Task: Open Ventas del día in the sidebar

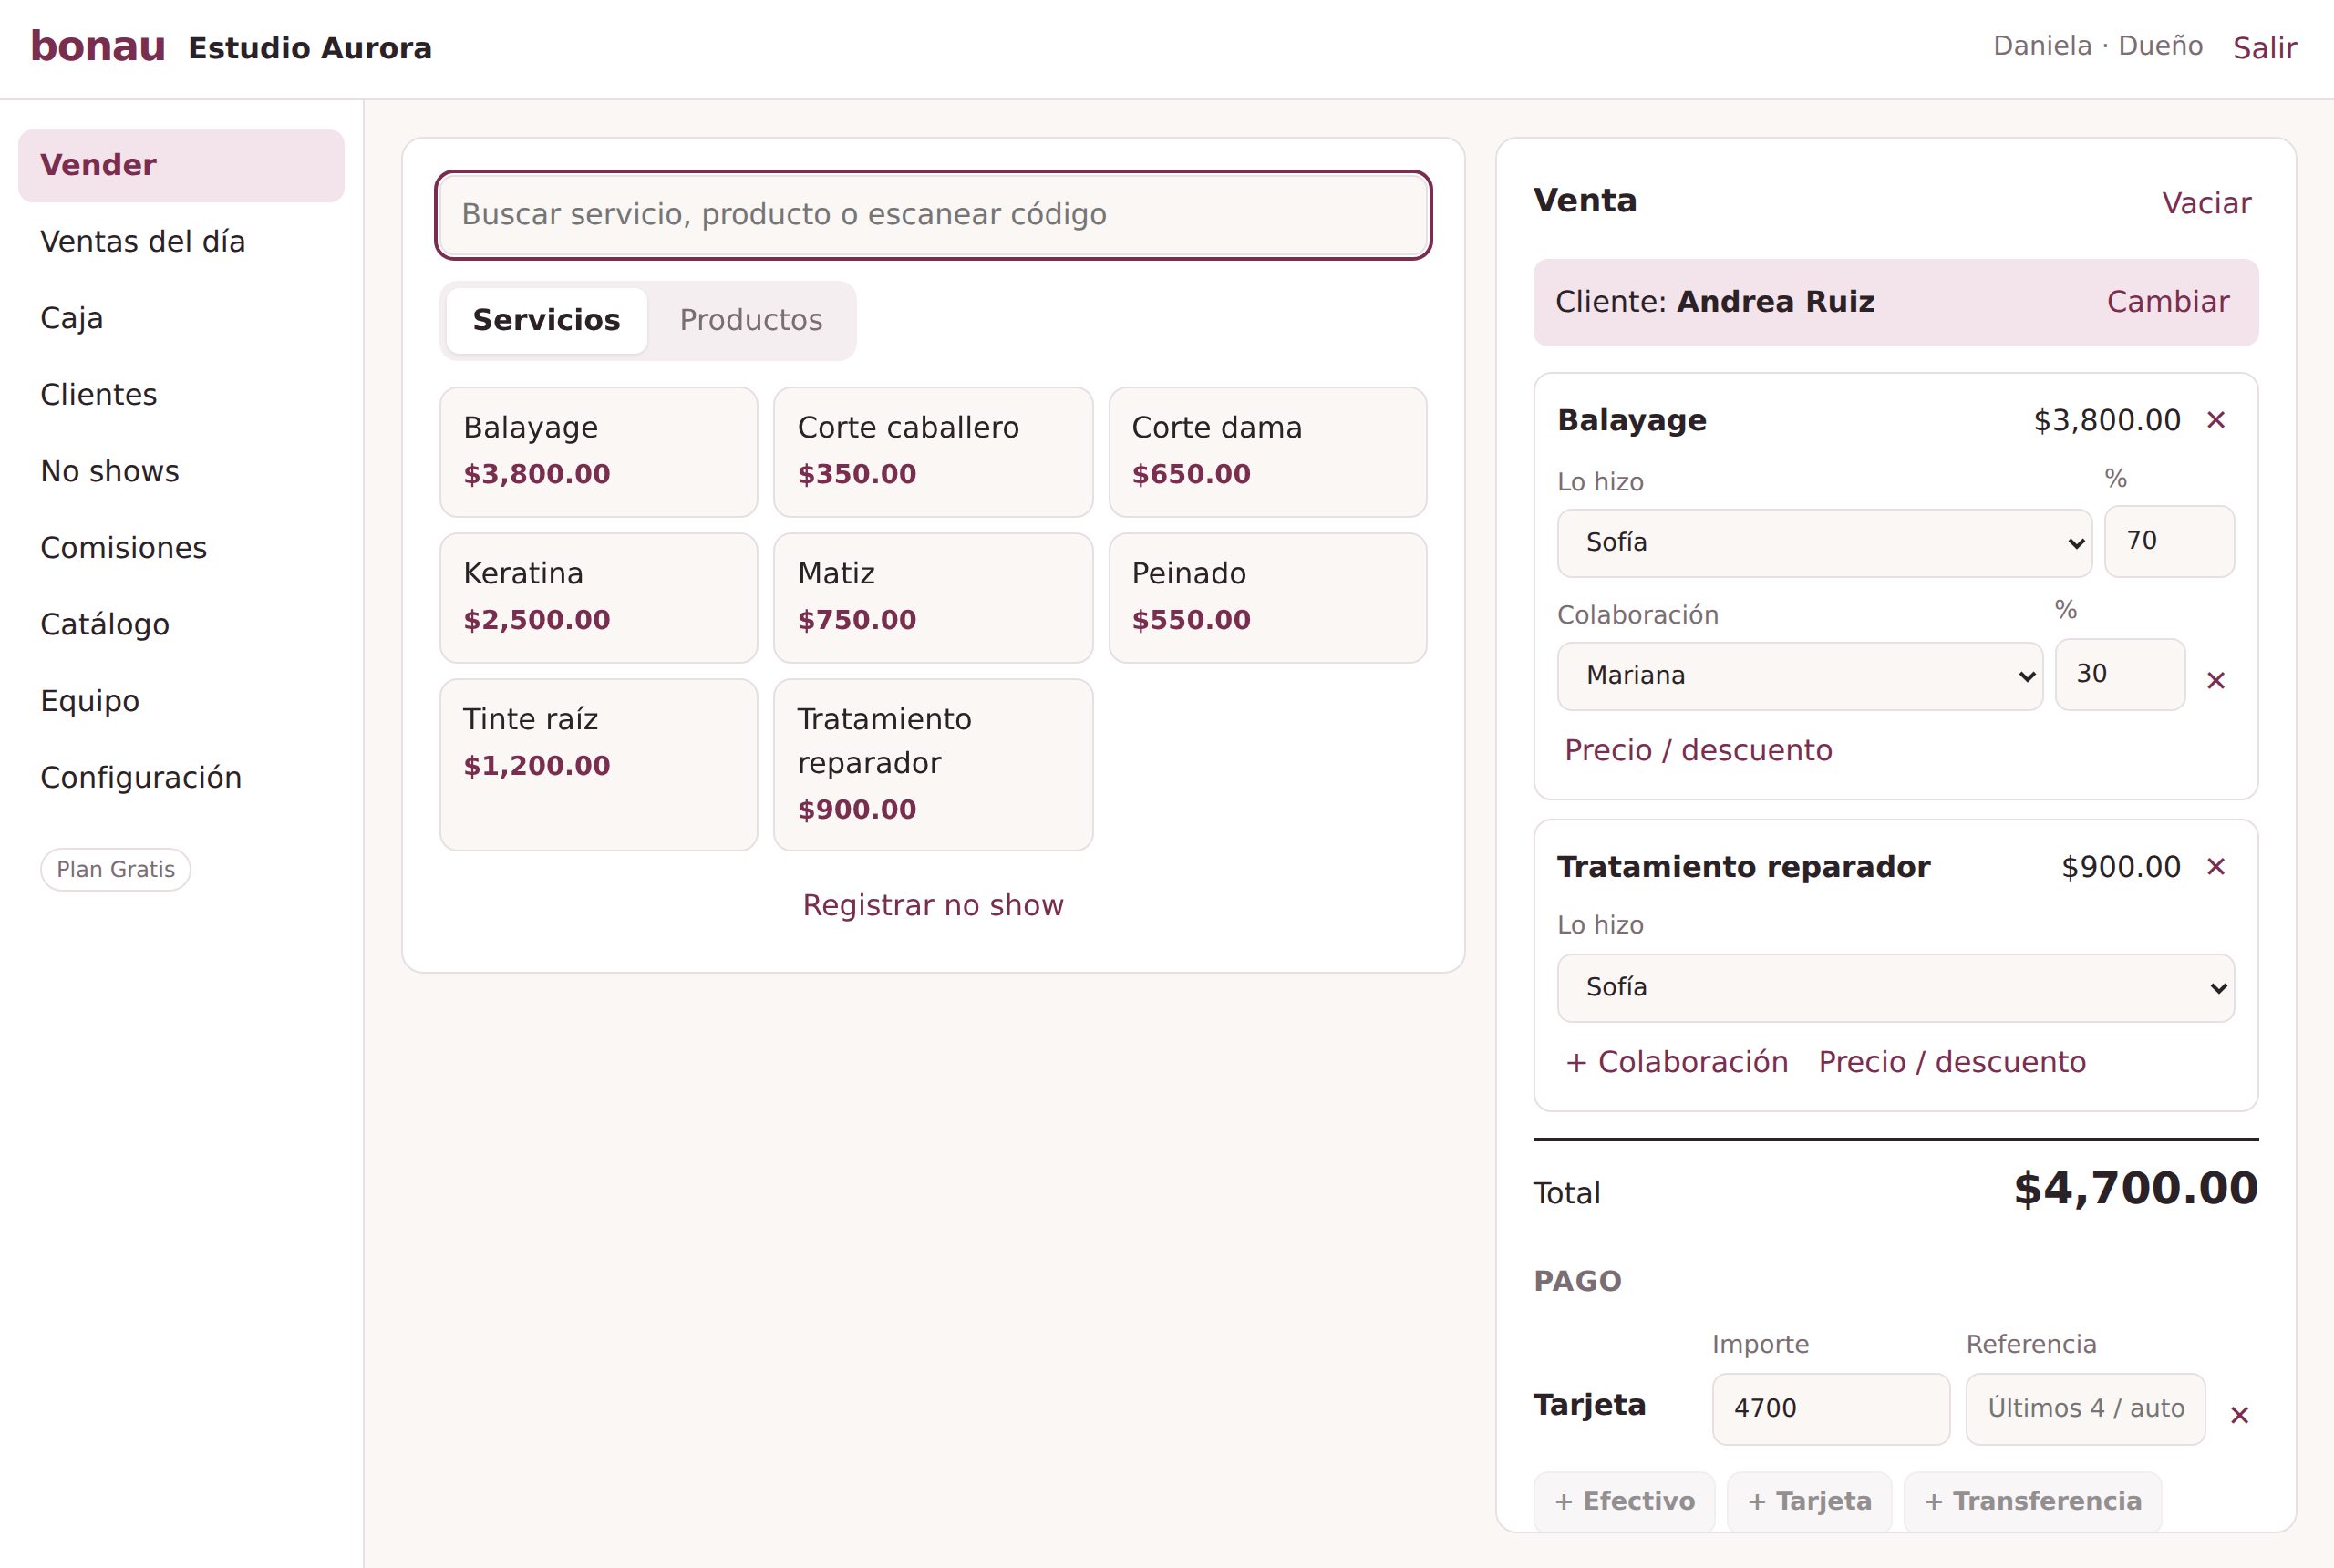Action: [x=181, y=241]
